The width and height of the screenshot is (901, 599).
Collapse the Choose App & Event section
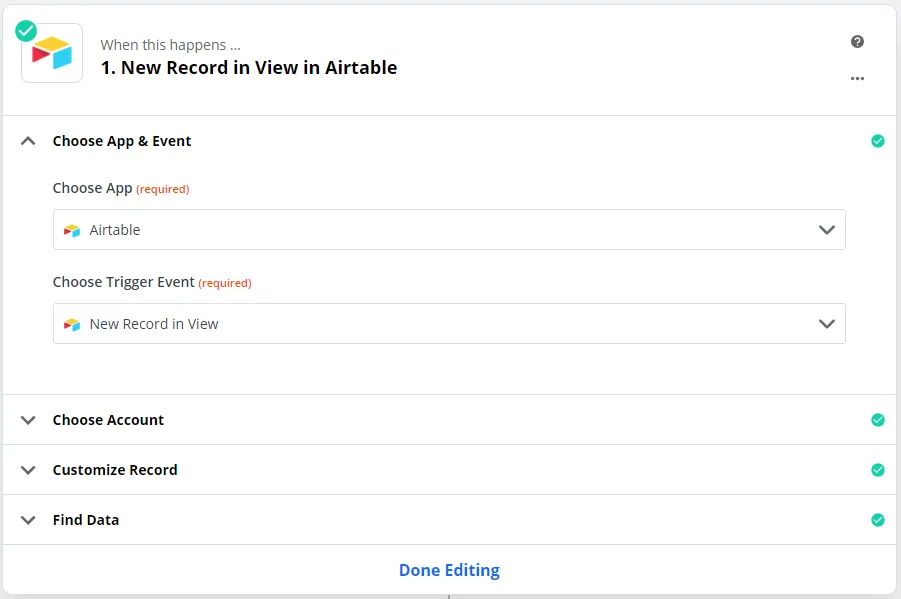point(28,141)
